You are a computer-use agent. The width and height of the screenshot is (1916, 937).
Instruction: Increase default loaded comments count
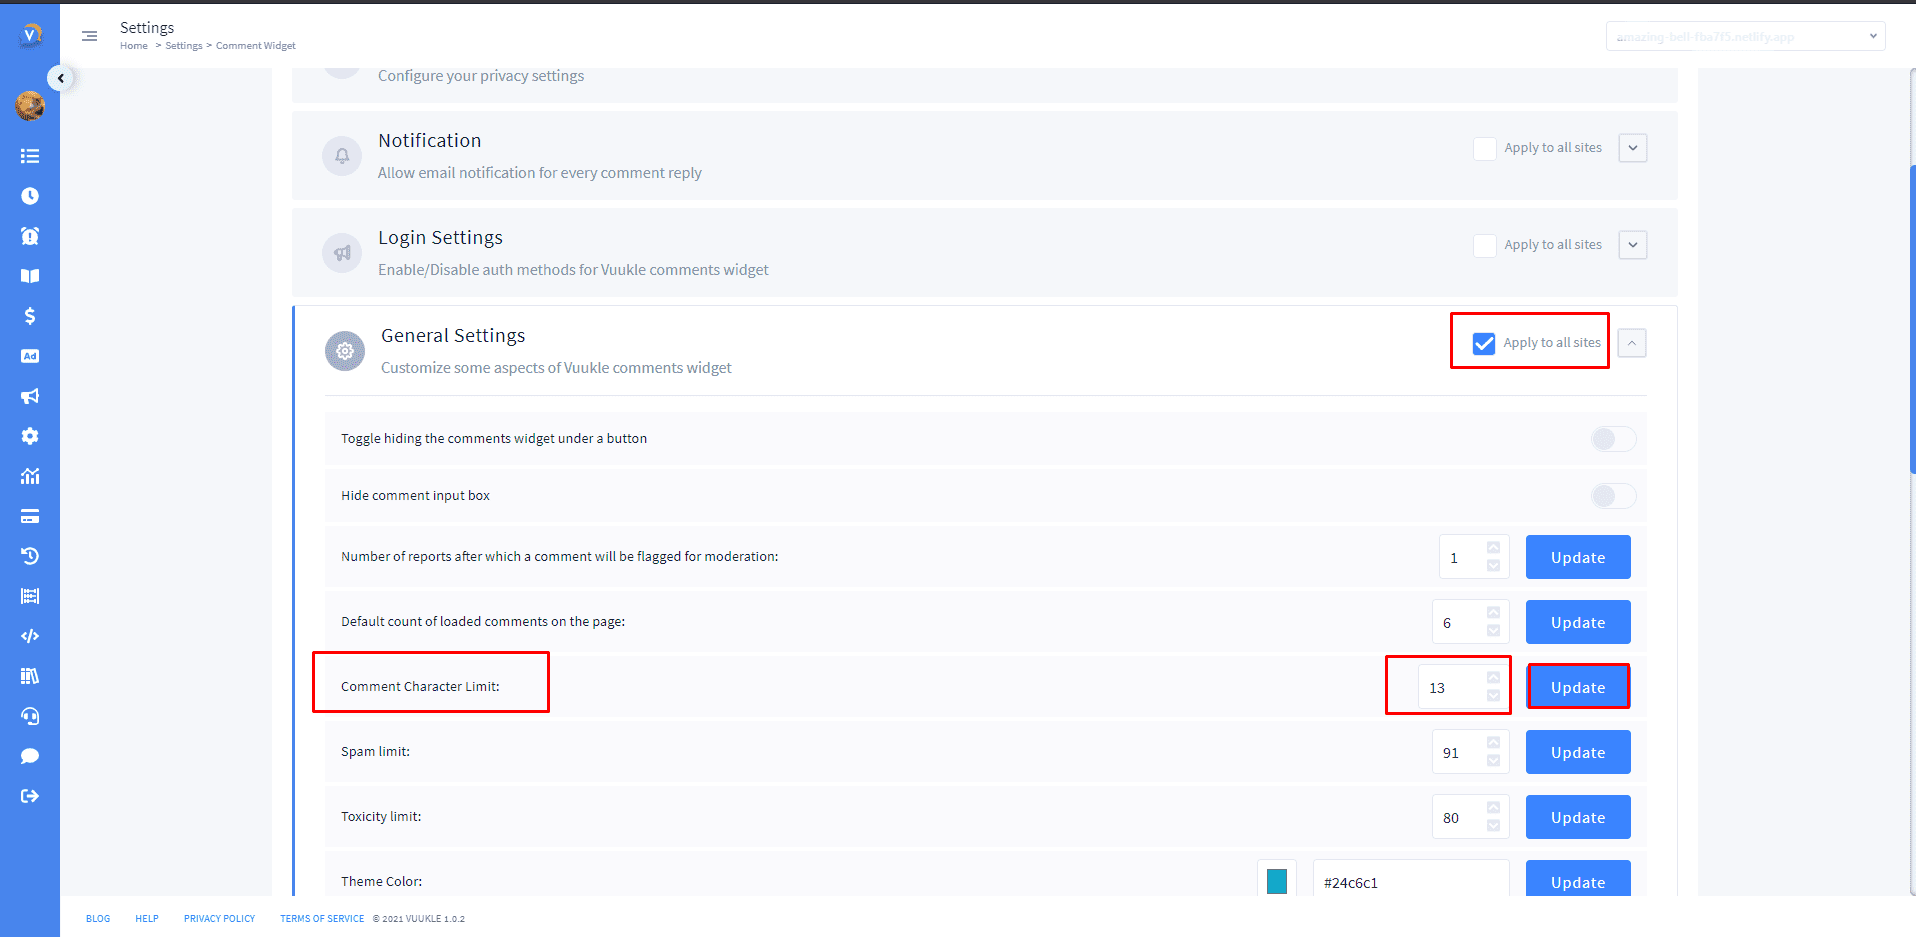(x=1493, y=613)
